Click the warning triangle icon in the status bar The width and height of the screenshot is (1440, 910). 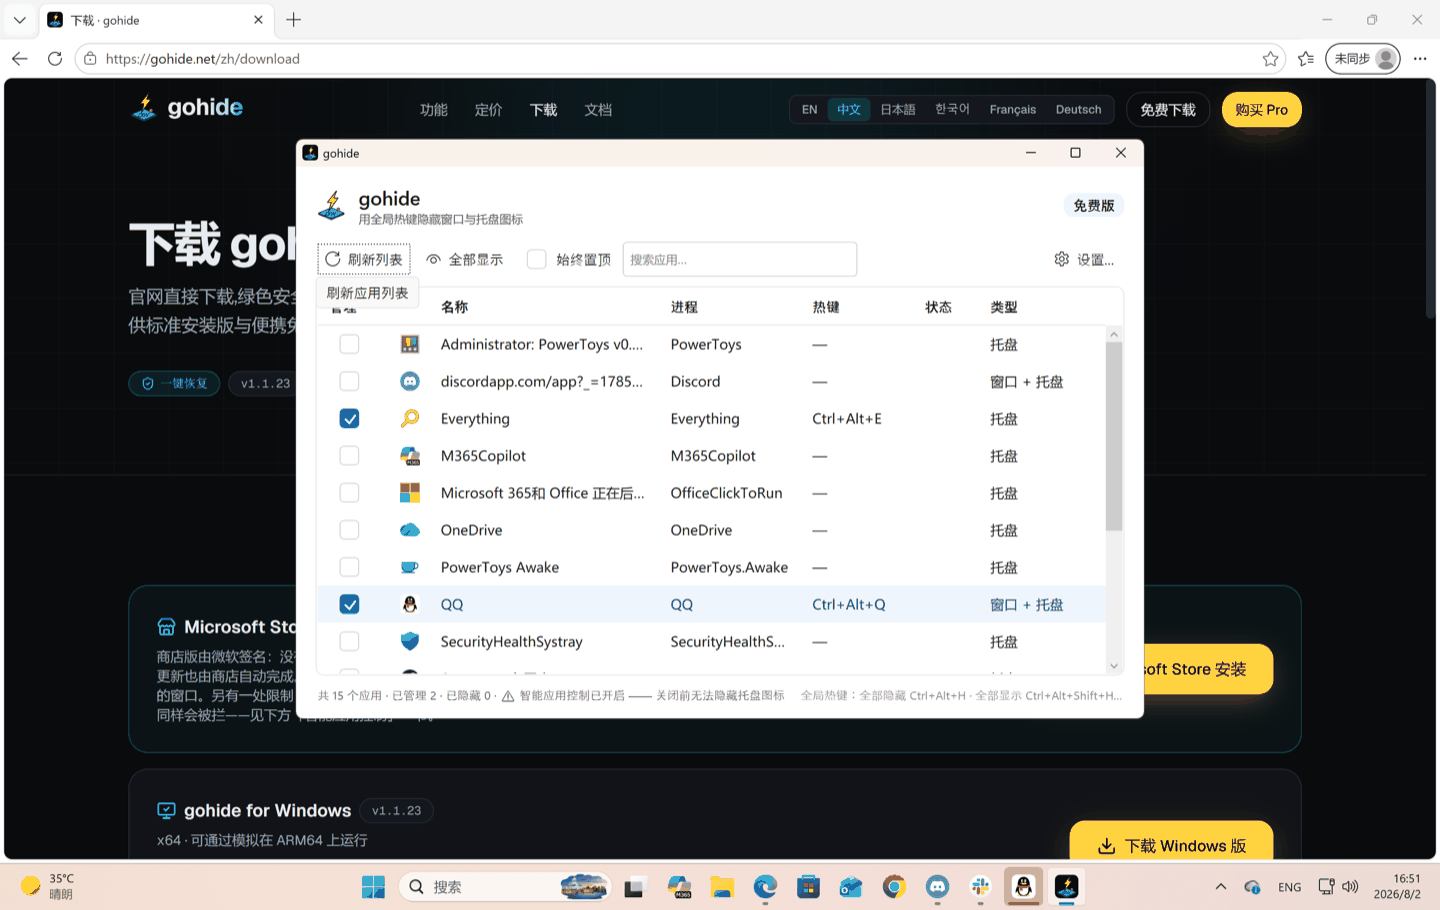(508, 696)
